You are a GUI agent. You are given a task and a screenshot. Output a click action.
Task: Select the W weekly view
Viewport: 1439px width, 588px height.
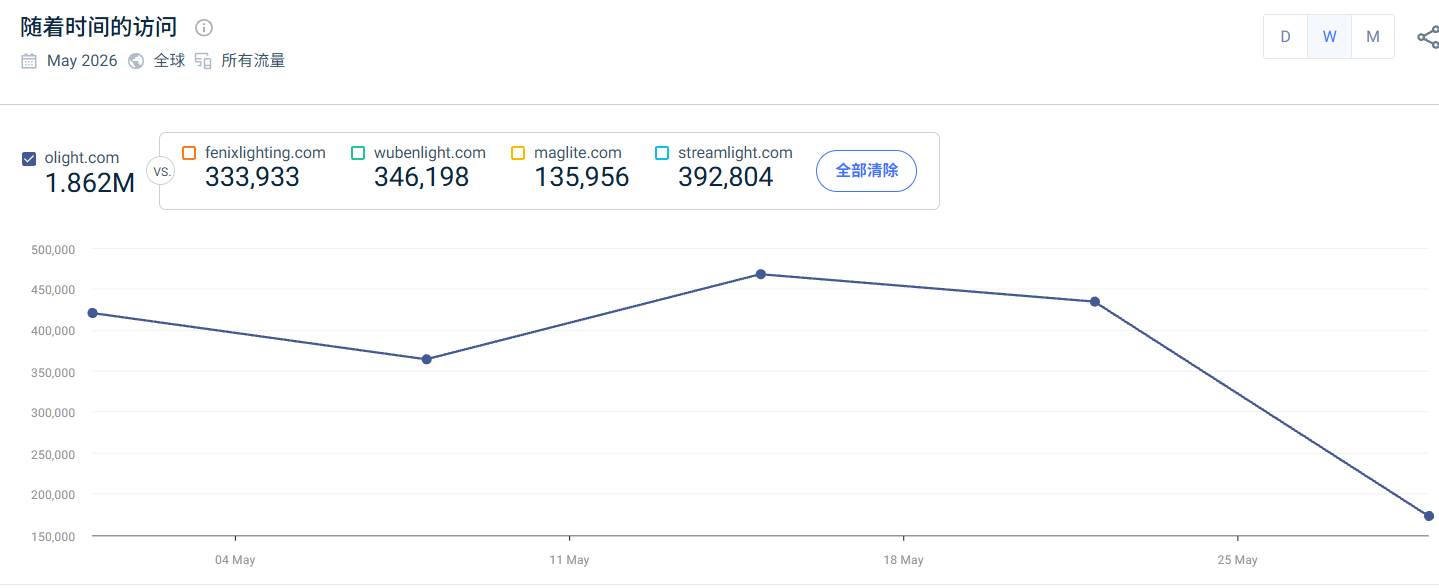[1329, 37]
